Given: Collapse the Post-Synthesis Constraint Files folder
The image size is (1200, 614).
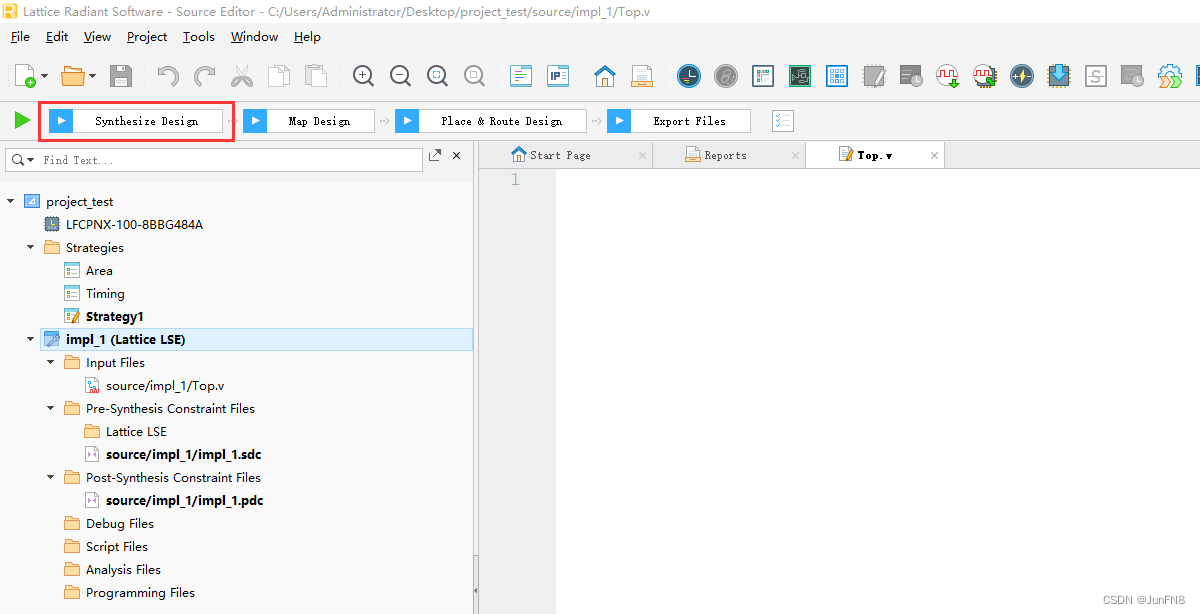Looking at the screenshot, I should tap(51, 477).
